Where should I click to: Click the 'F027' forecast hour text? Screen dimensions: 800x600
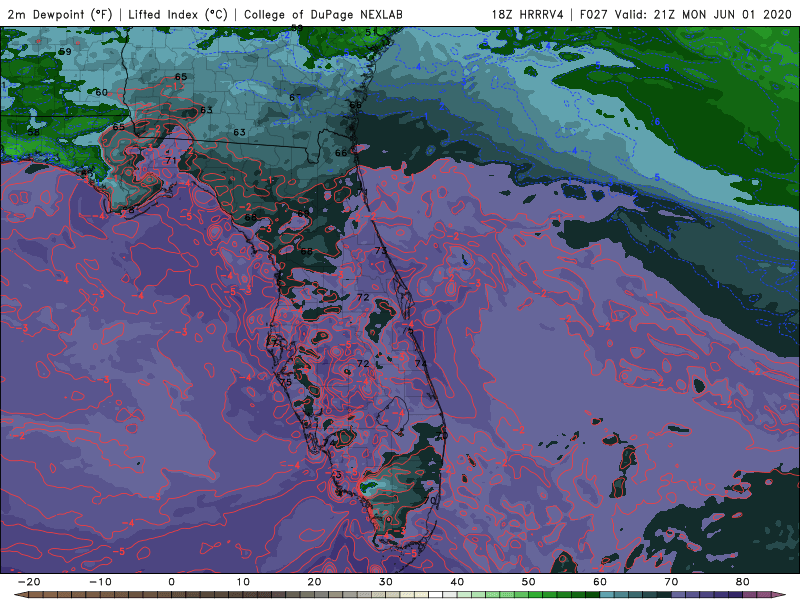(x=594, y=14)
